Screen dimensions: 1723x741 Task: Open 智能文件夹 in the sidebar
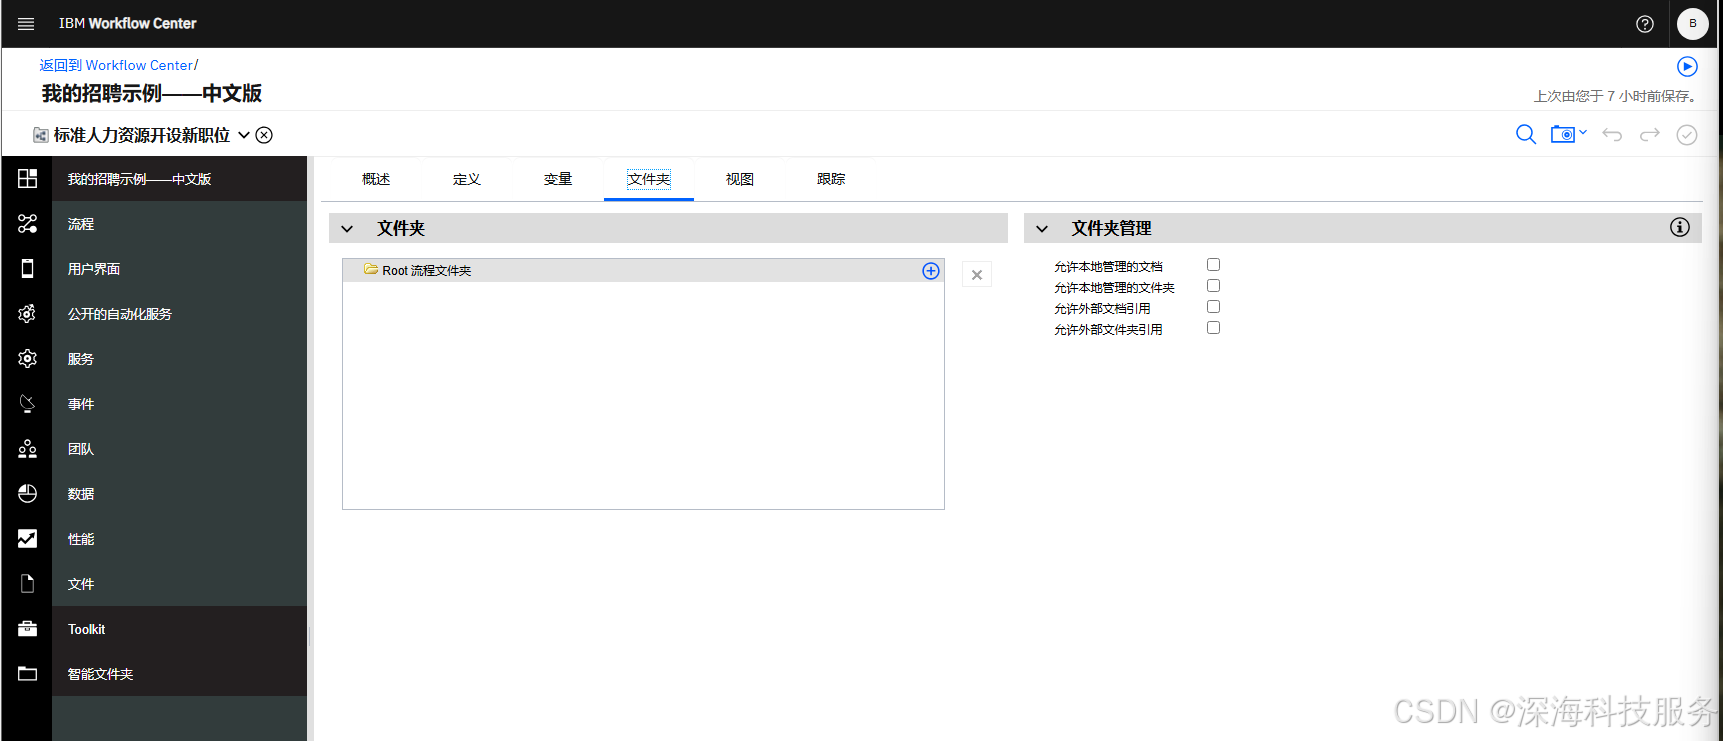tap(180, 674)
